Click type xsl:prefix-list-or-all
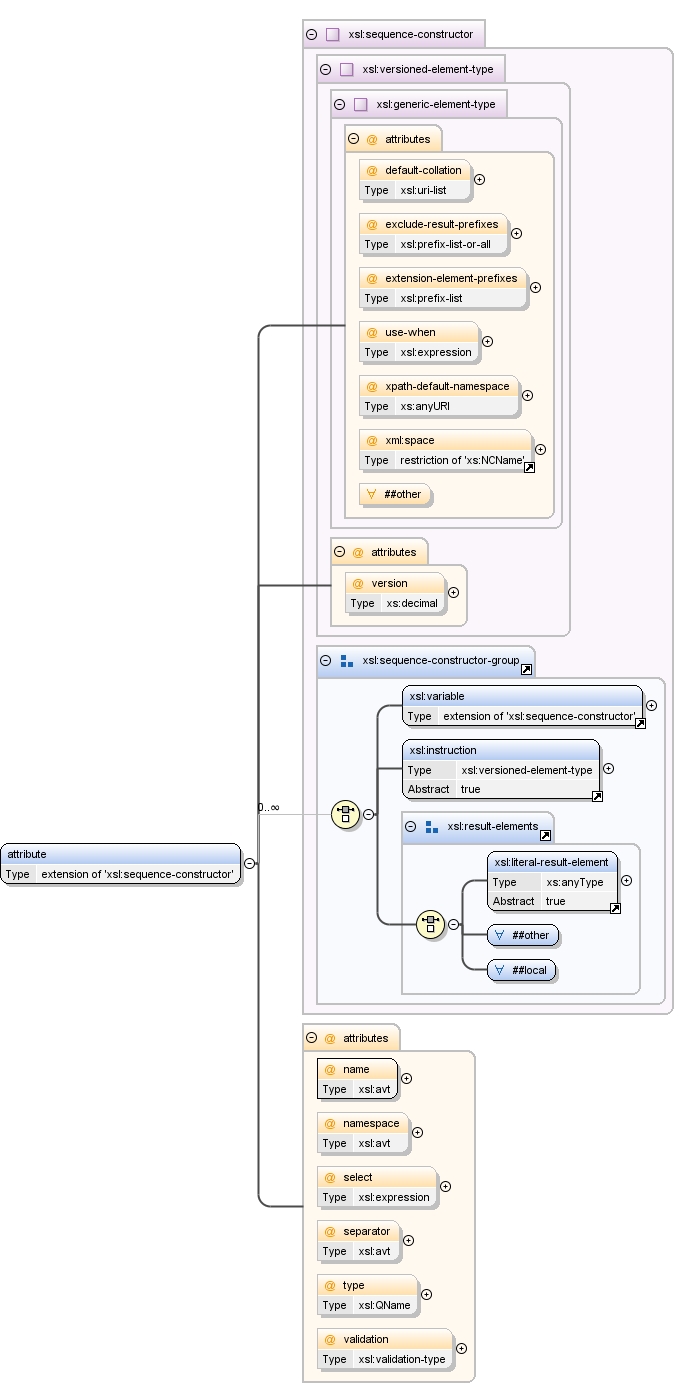The image size is (680, 1384). (445, 244)
